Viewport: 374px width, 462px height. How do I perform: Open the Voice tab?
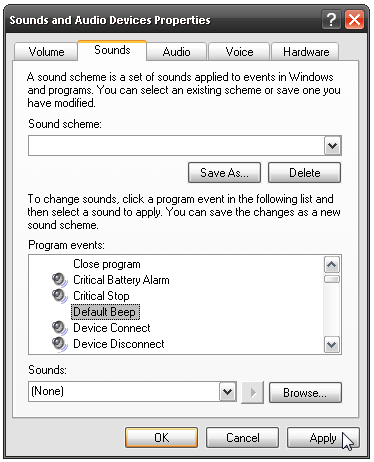tap(239, 52)
